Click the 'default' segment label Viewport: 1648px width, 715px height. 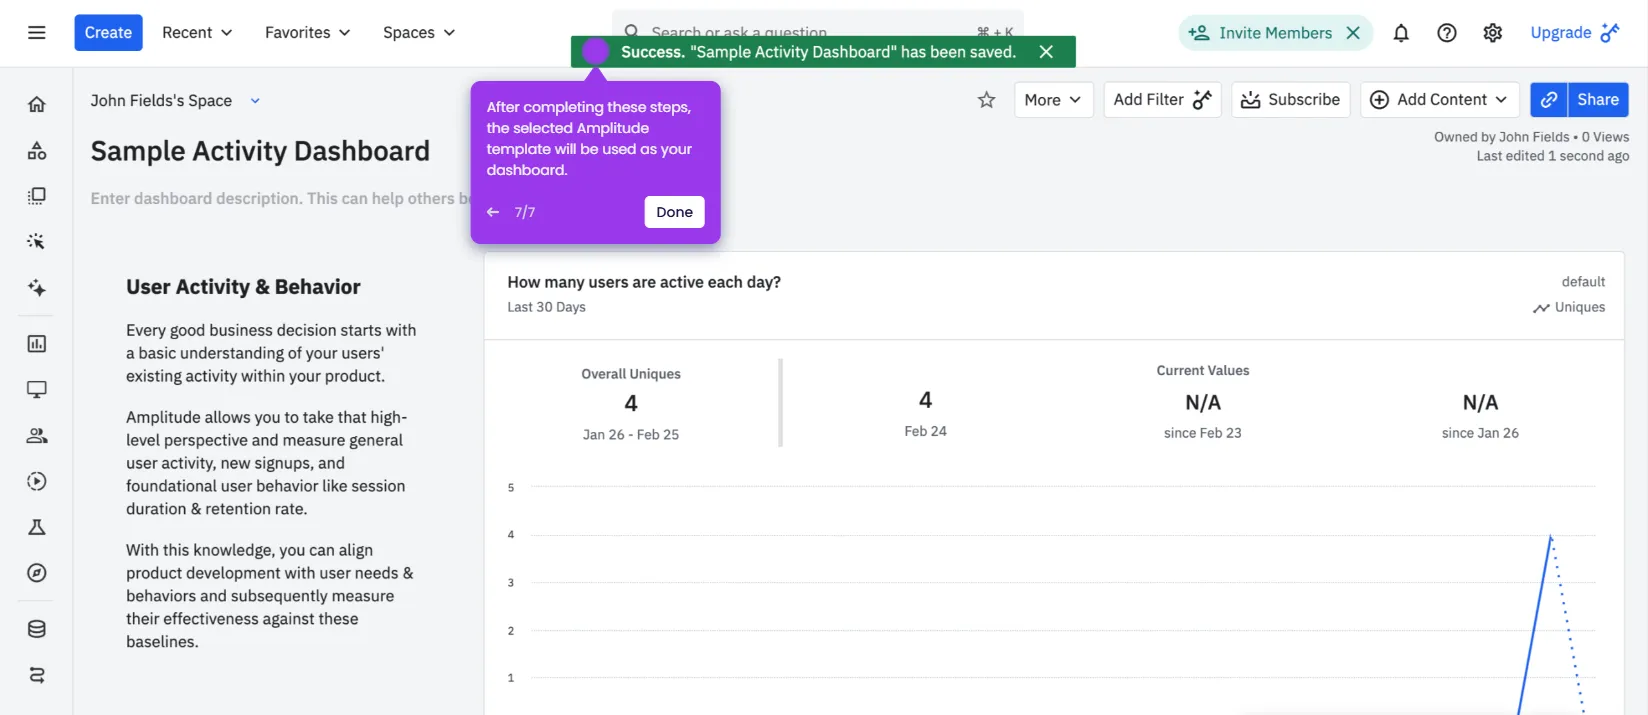coord(1583,282)
